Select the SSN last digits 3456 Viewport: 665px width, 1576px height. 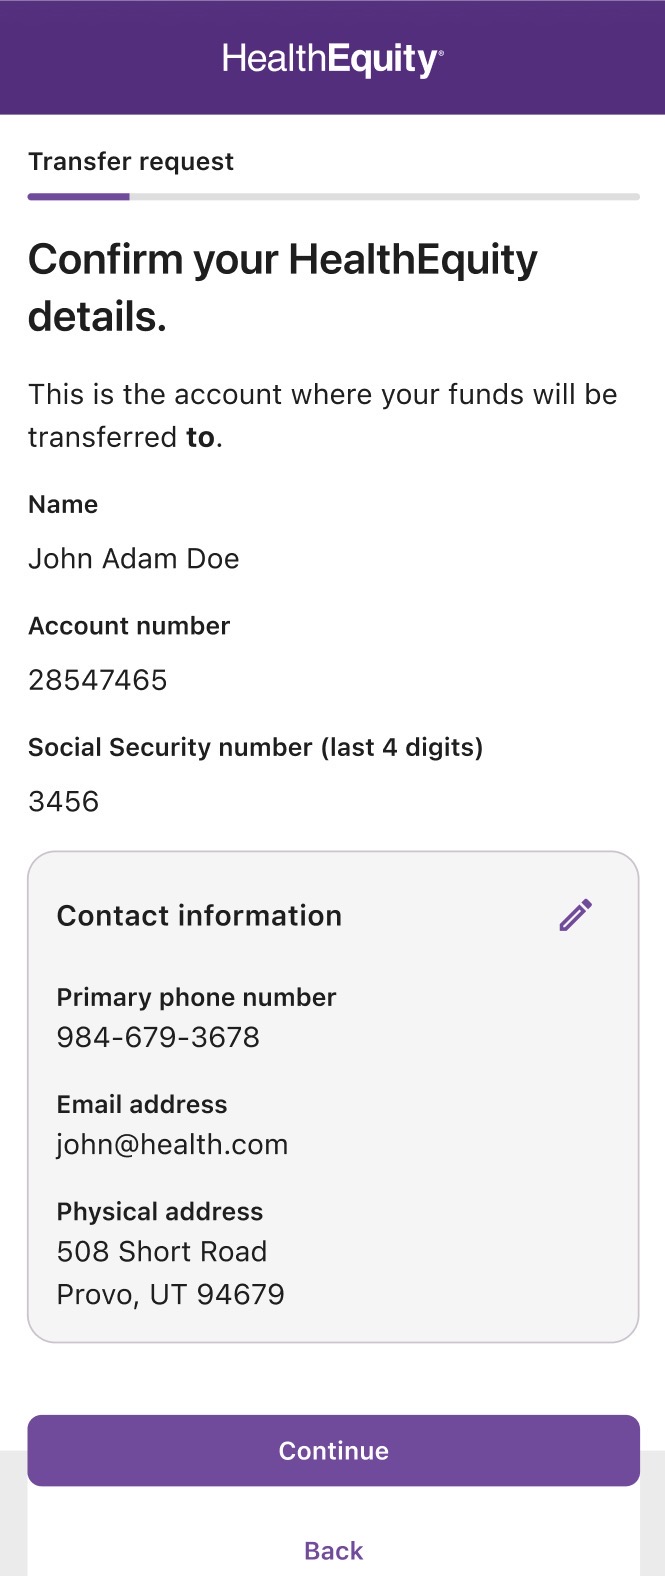(x=64, y=801)
